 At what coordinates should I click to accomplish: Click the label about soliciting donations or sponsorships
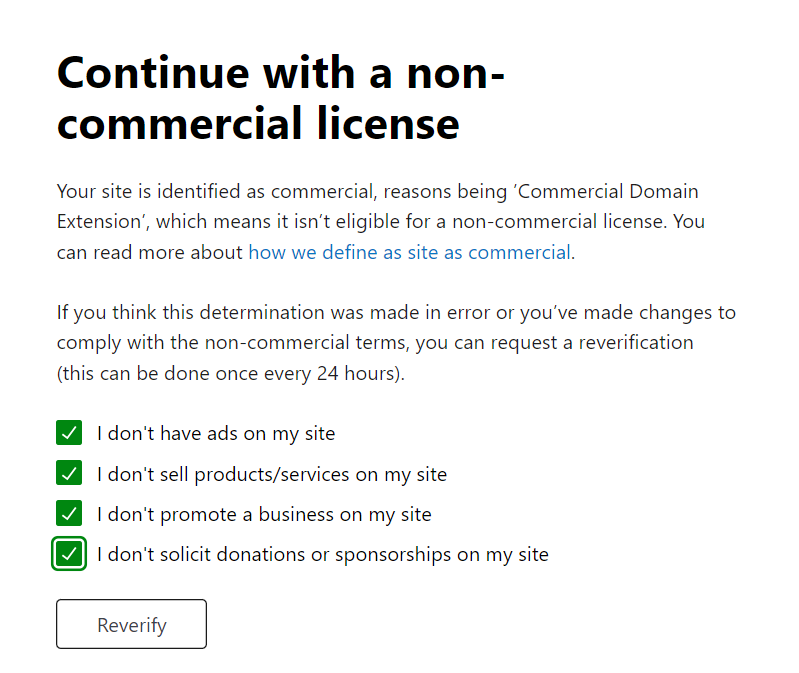tap(323, 554)
